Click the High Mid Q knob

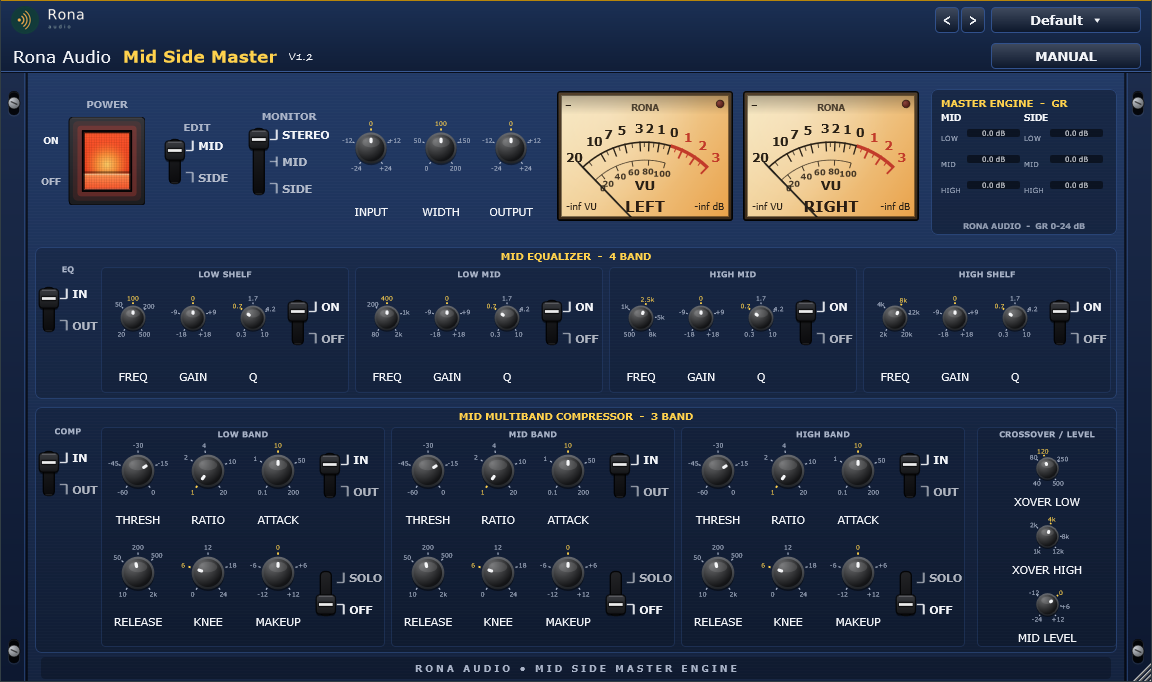click(760, 317)
